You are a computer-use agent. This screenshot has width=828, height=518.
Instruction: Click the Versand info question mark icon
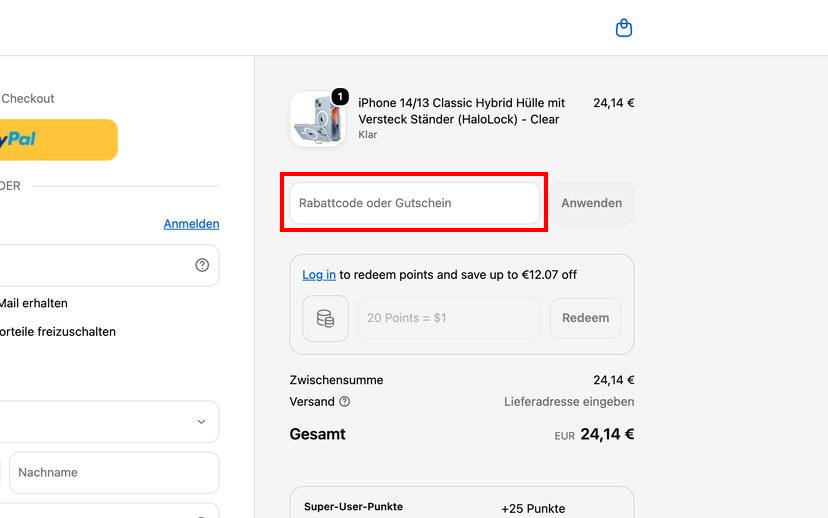coord(344,402)
